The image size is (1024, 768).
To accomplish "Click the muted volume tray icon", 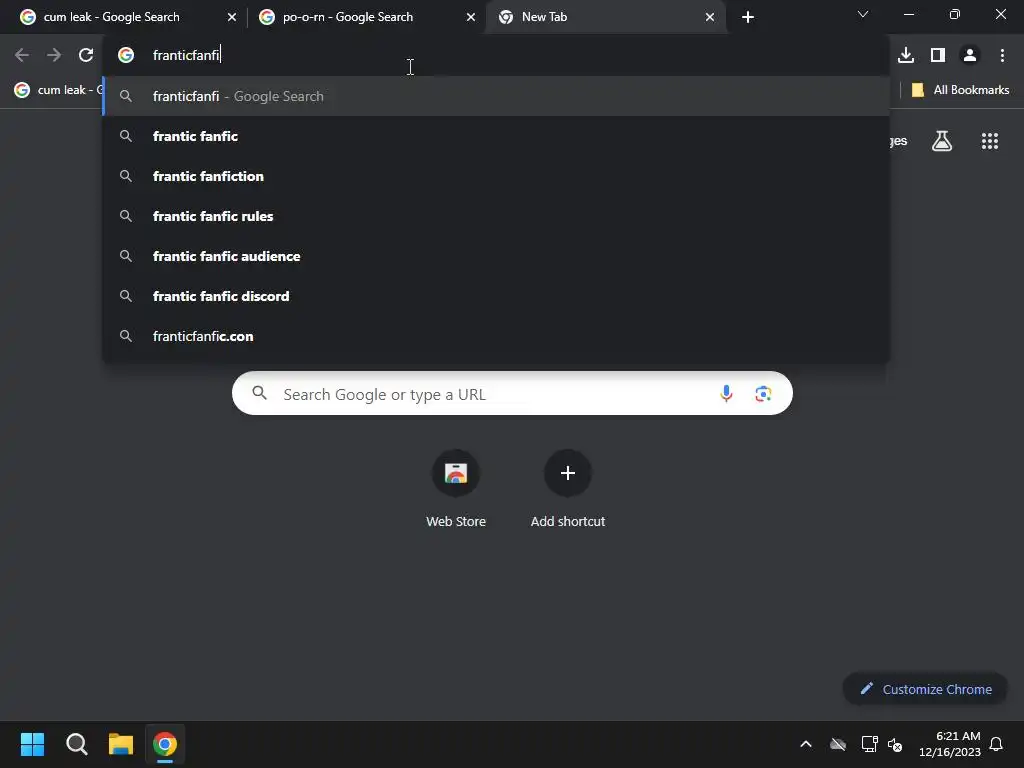I will point(895,744).
